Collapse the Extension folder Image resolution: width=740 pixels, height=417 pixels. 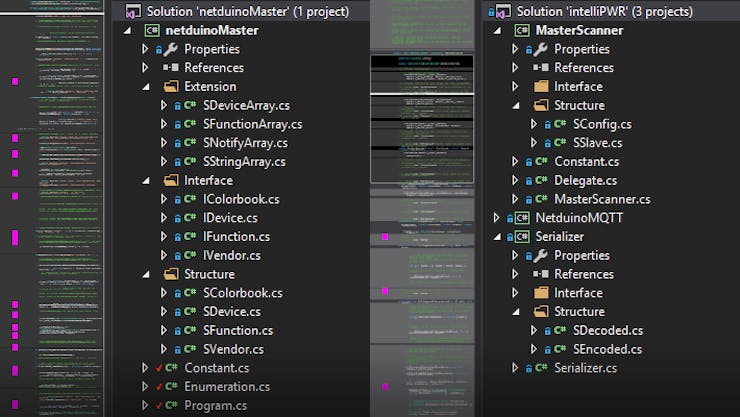[146, 87]
